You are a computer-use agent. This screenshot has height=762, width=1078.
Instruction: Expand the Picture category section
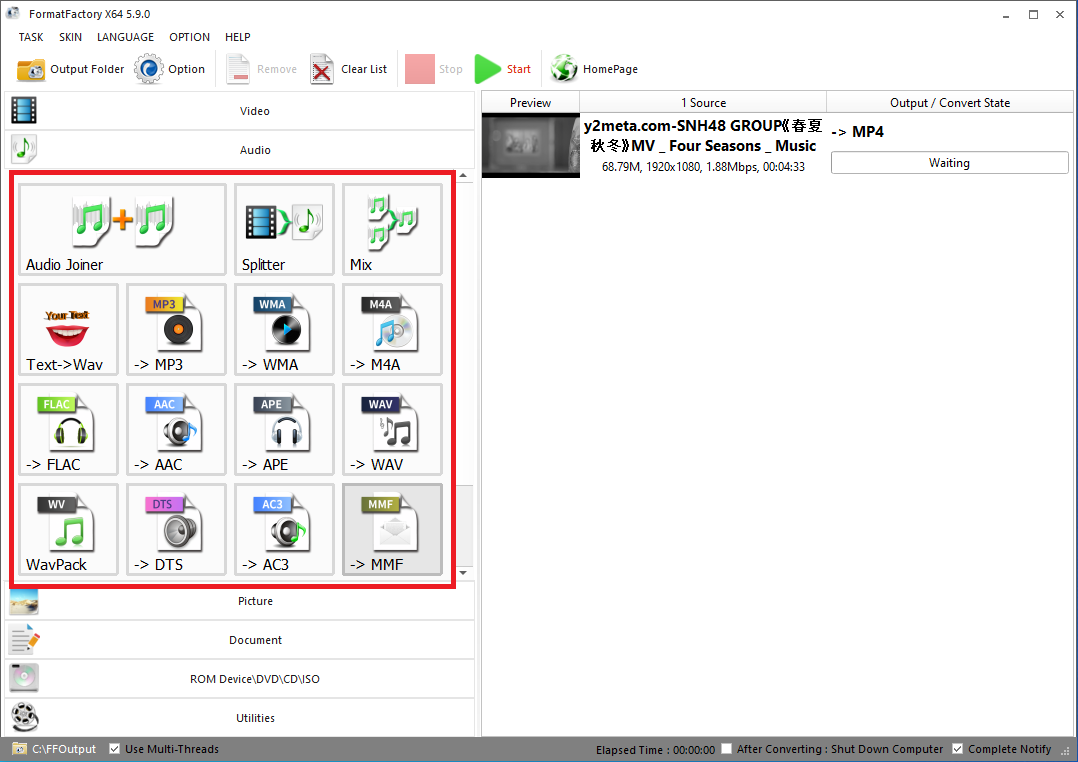tap(240, 601)
